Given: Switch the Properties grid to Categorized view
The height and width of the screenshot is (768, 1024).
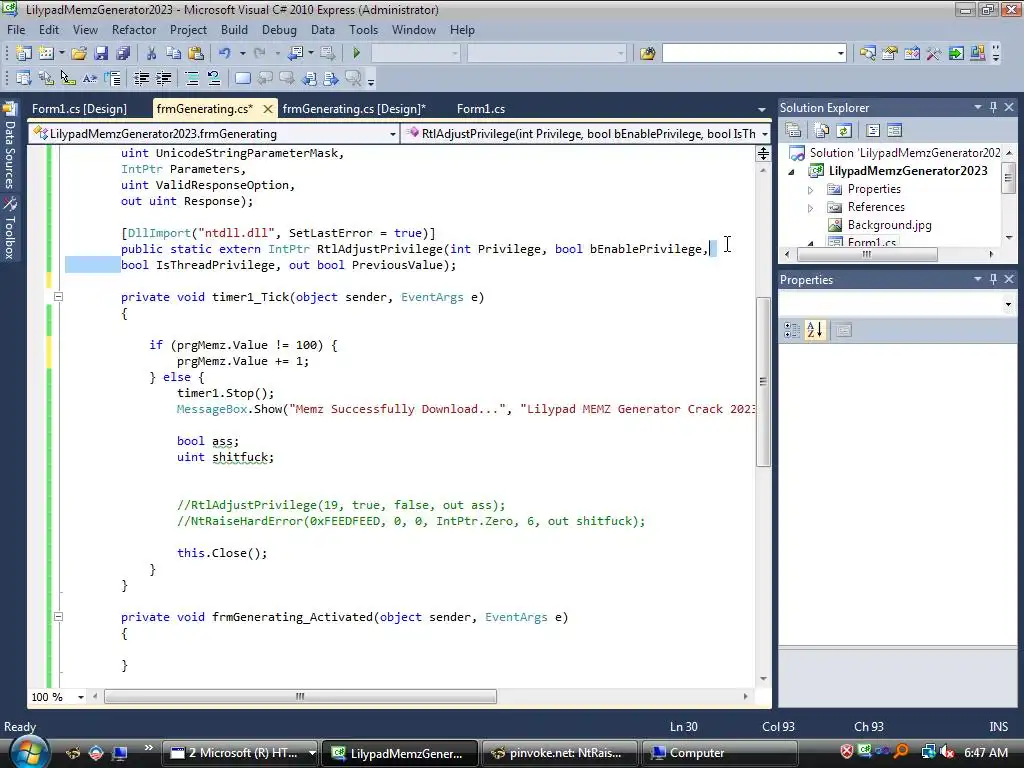Looking at the screenshot, I should click(x=792, y=330).
